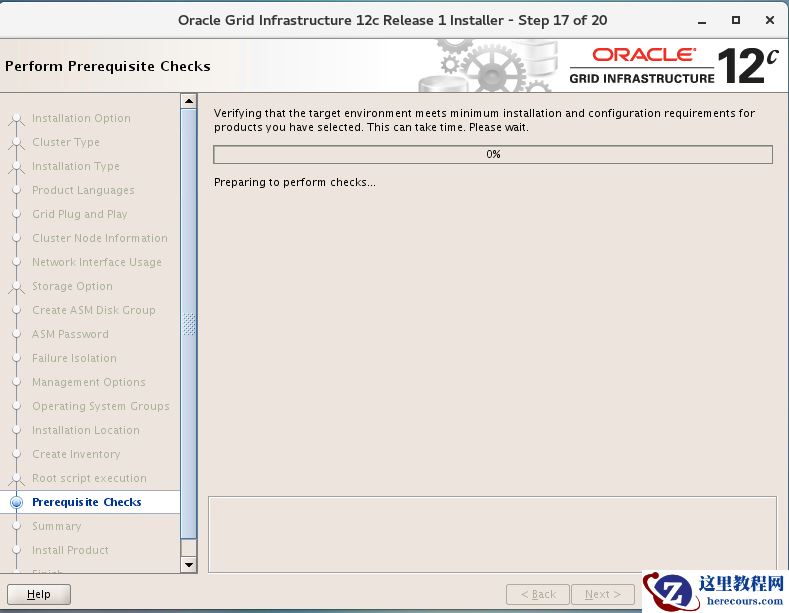Click the Help button
789x613 pixels.
coord(39,594)
